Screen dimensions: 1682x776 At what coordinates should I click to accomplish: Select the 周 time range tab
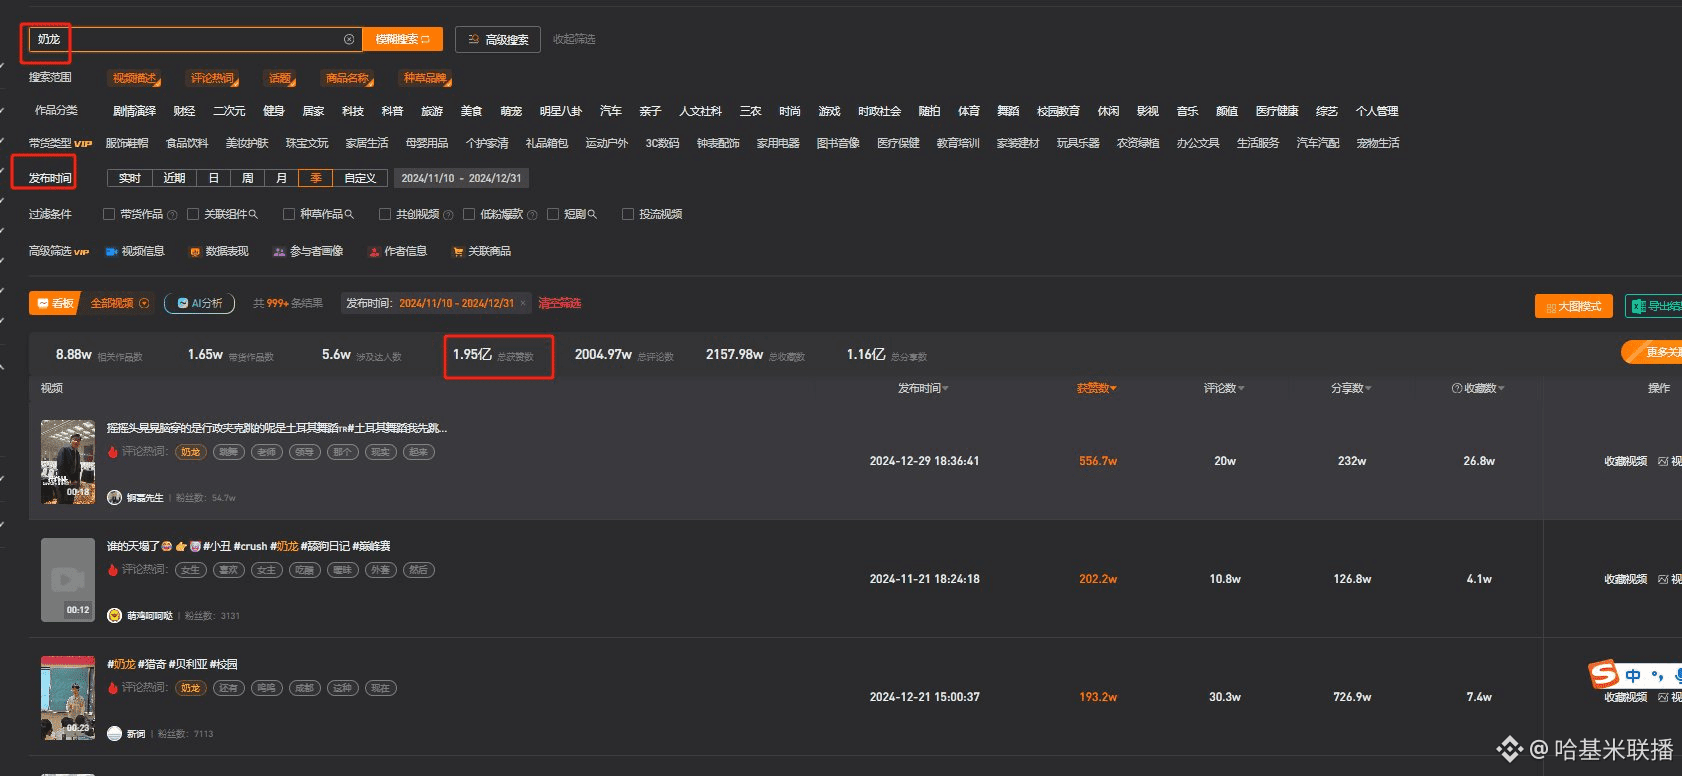pos(247,178)
